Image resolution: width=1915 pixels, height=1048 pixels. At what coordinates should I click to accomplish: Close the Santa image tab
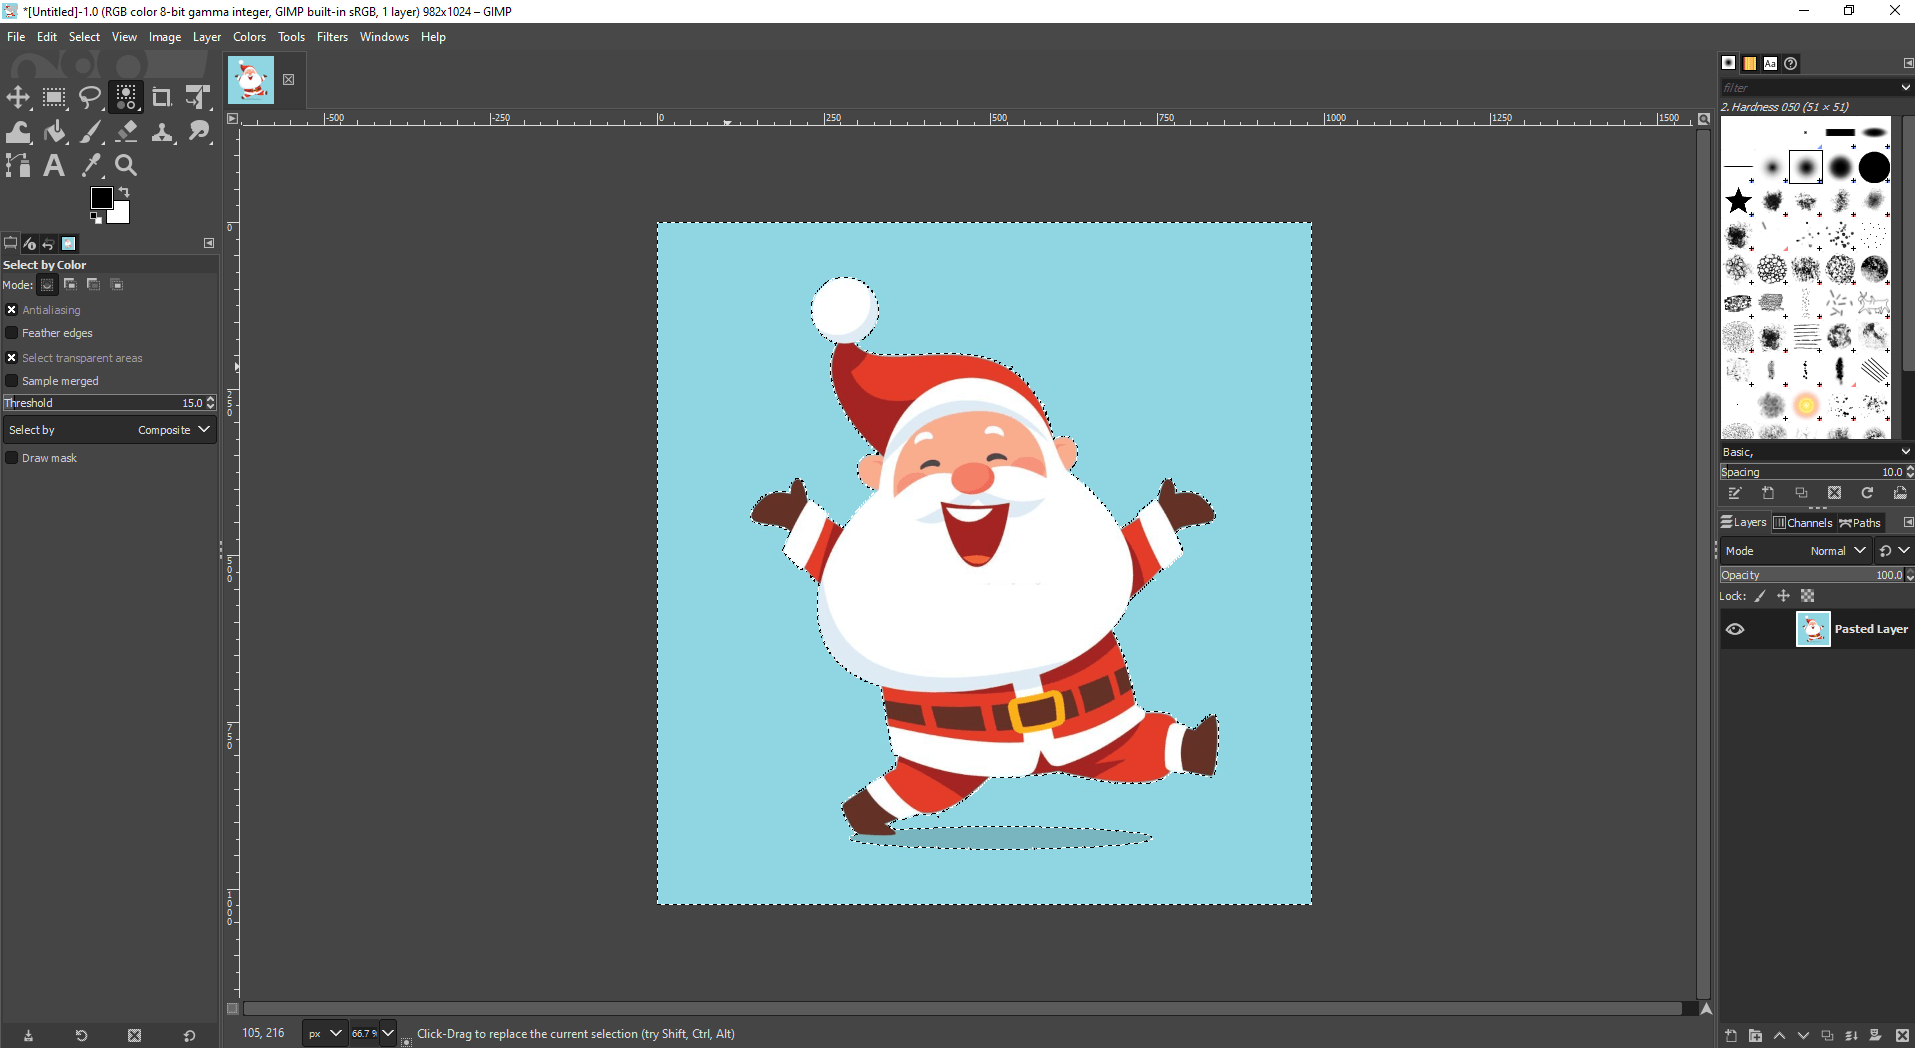[x=289, y=80]
